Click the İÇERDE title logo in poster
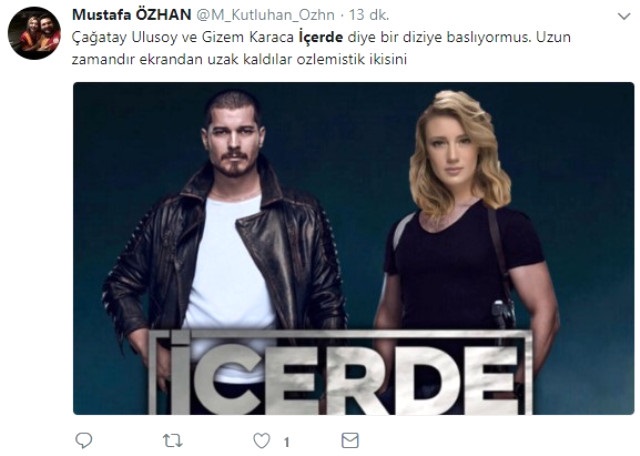 pos(341,372)
